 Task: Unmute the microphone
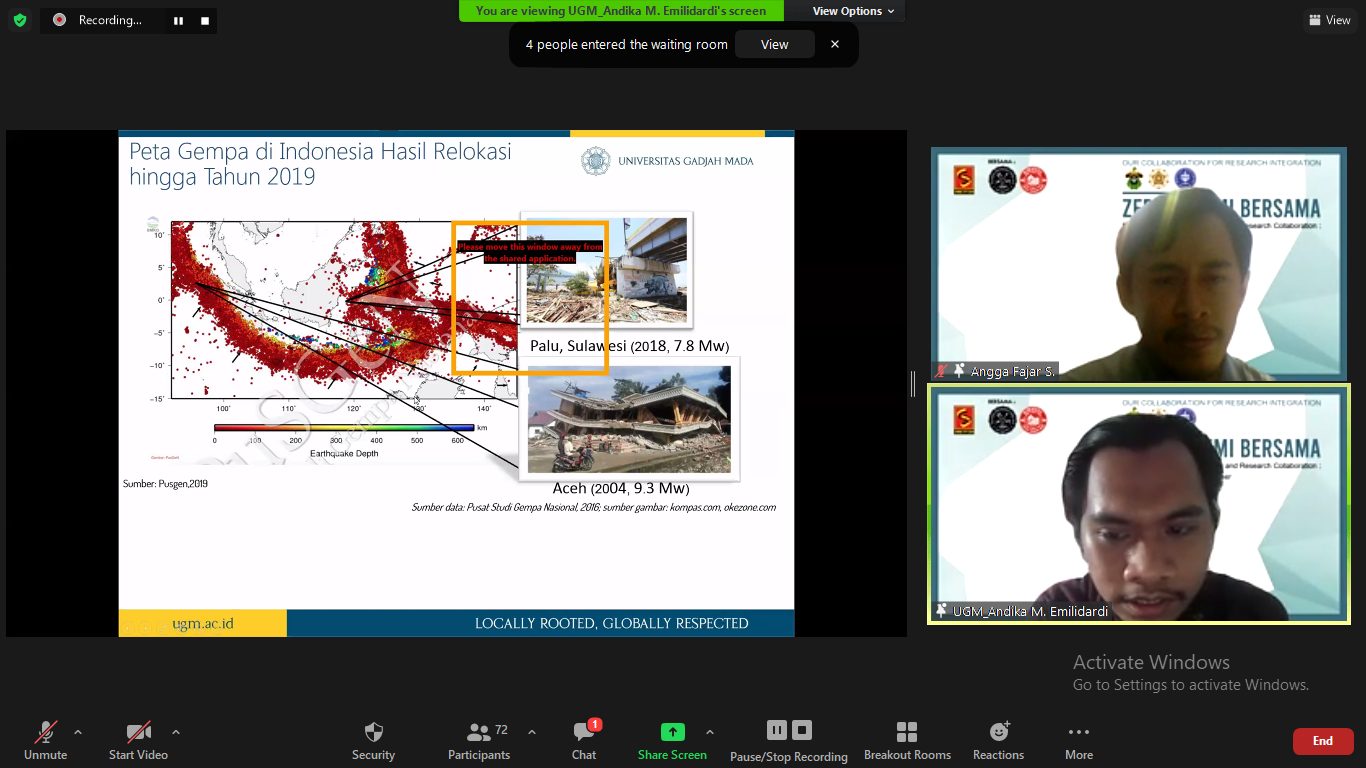pyautogui.click(x=46, y=732)
